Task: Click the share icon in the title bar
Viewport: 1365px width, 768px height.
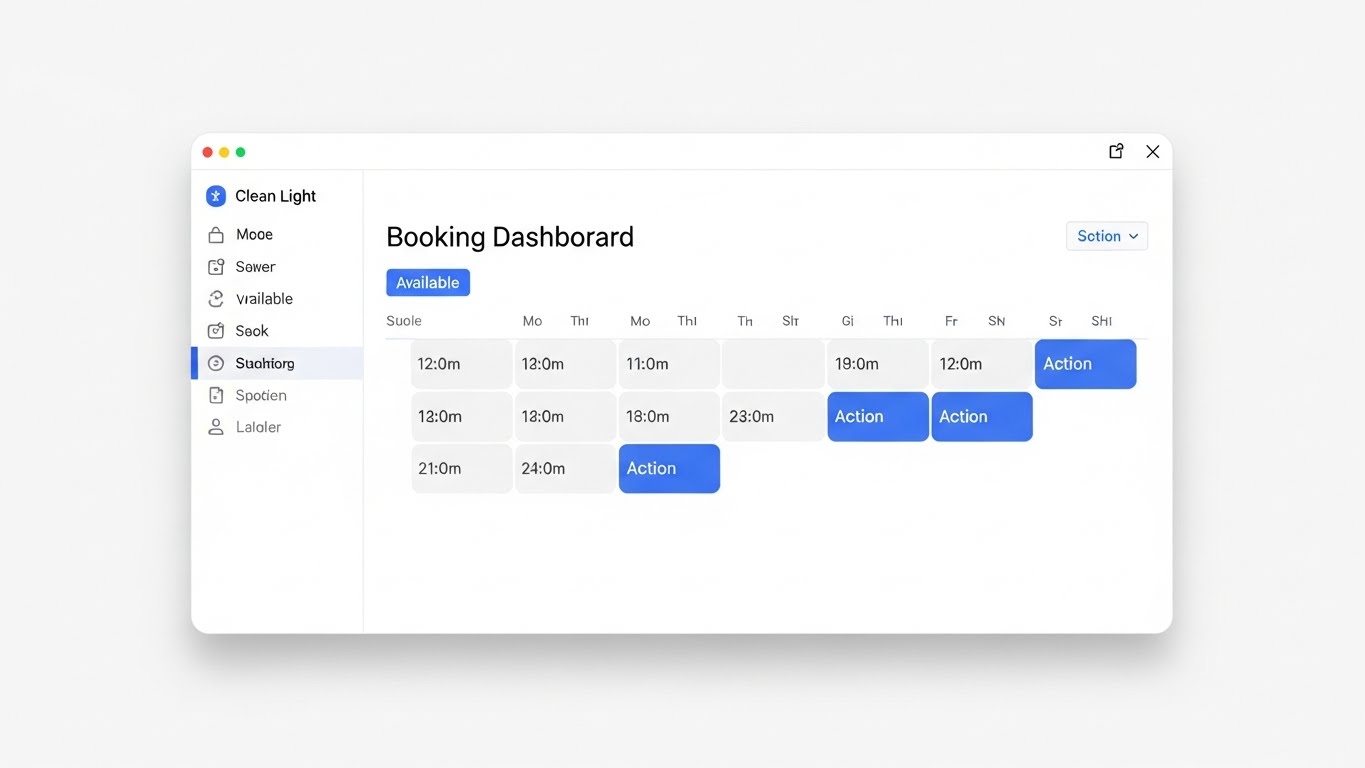Action: 1115,150
